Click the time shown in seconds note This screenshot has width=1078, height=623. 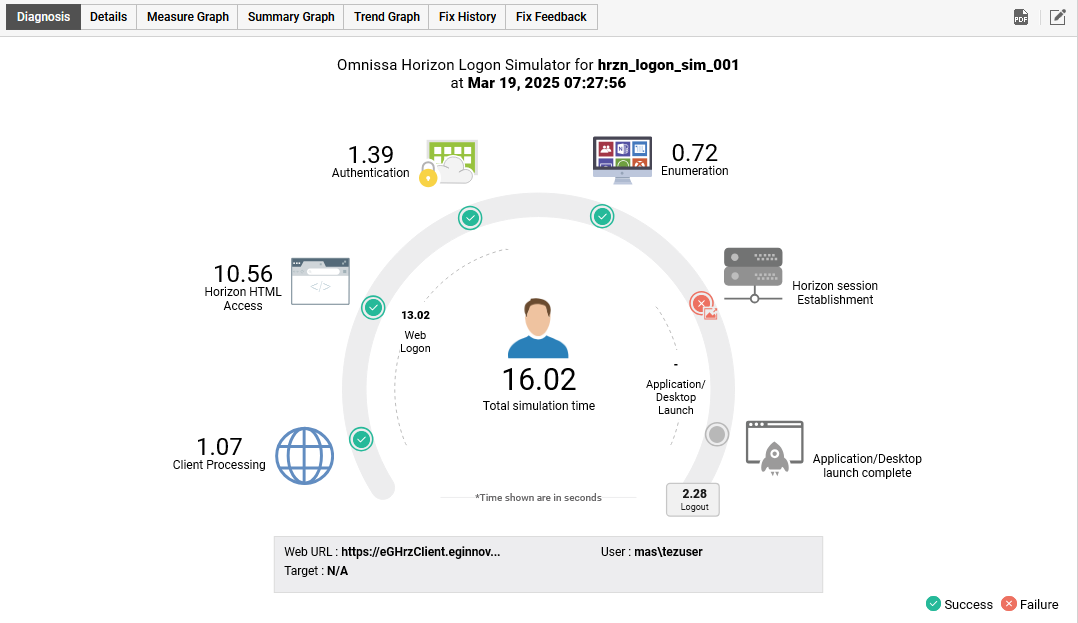pyautogui.click(x=538, y=498)
